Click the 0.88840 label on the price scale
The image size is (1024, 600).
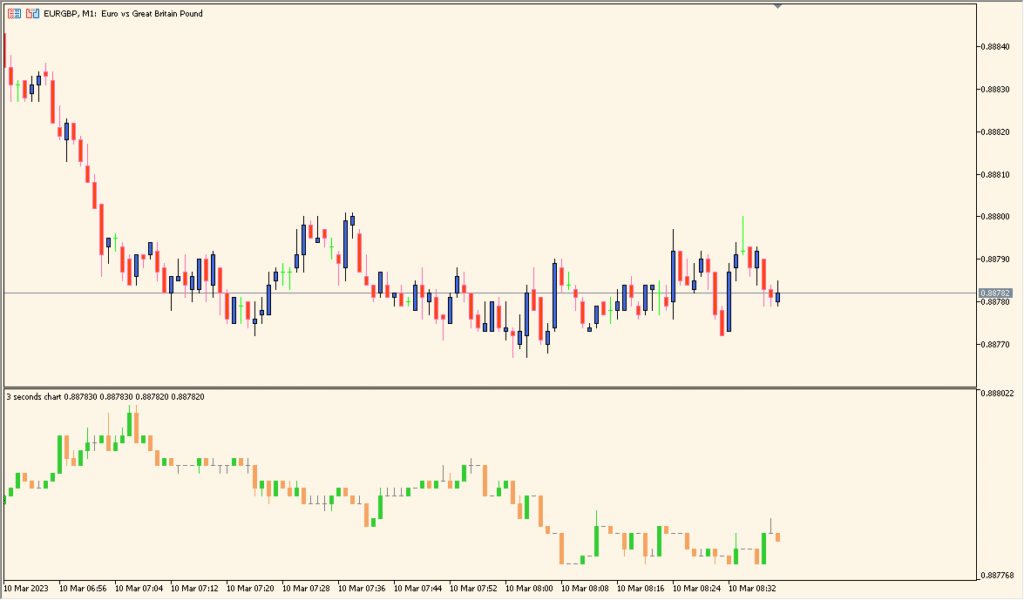pos(994,45)
